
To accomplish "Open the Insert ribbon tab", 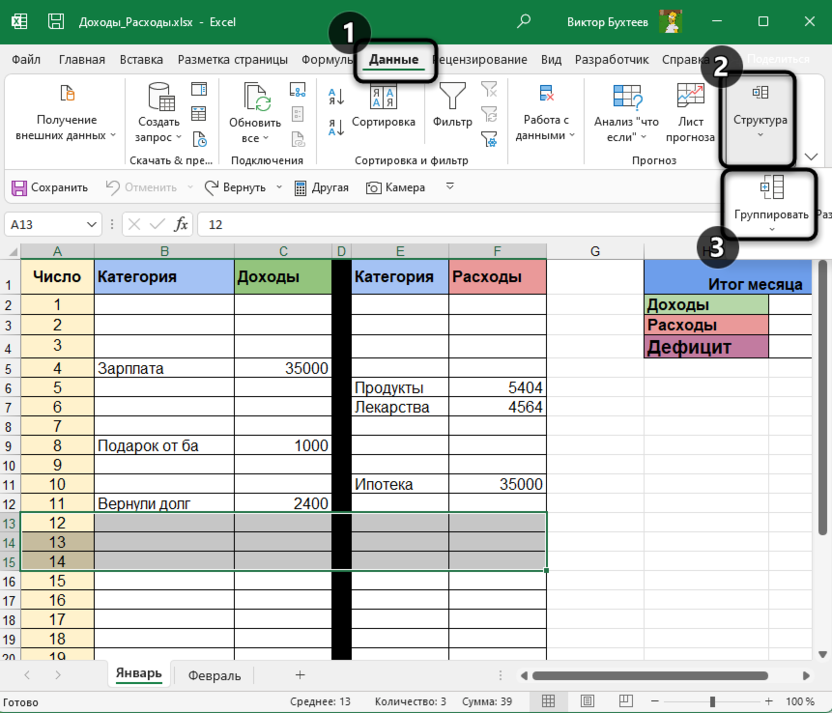I will point(141,60).
